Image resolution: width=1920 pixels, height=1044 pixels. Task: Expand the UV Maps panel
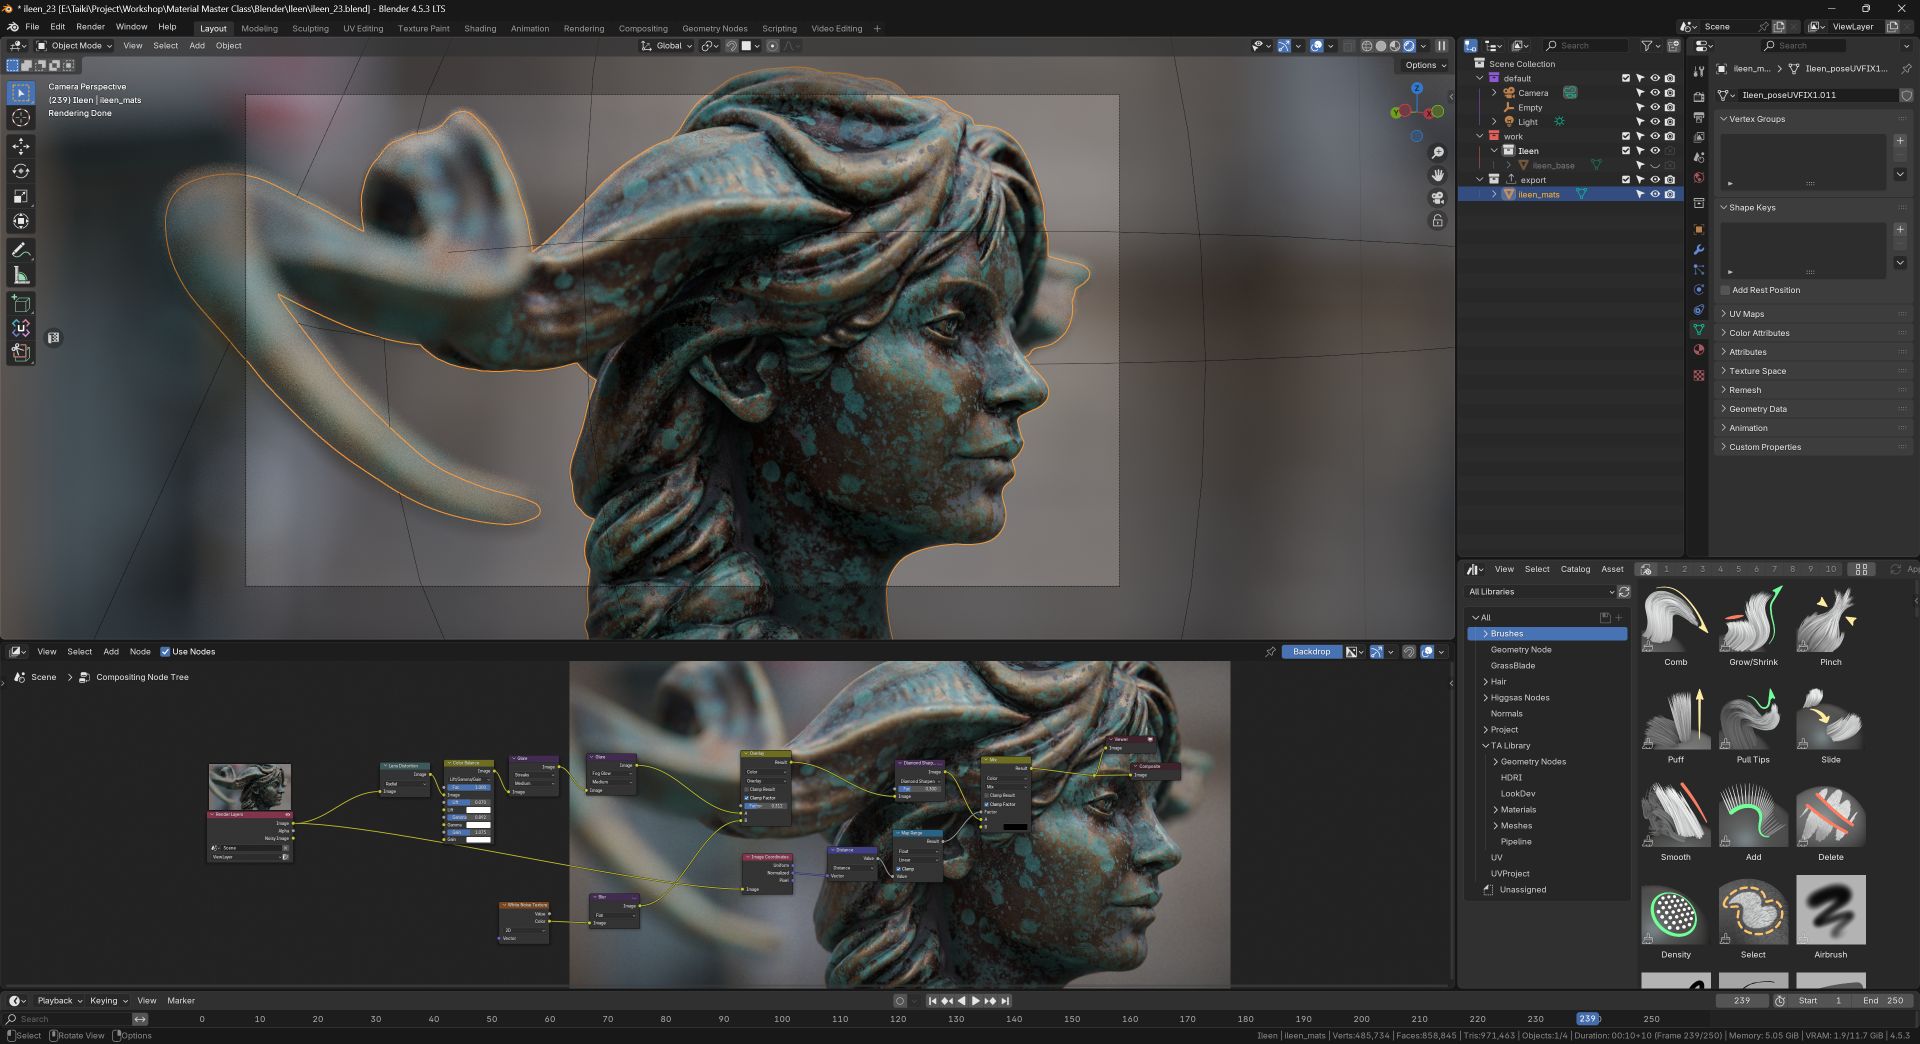click(1746, 314)
